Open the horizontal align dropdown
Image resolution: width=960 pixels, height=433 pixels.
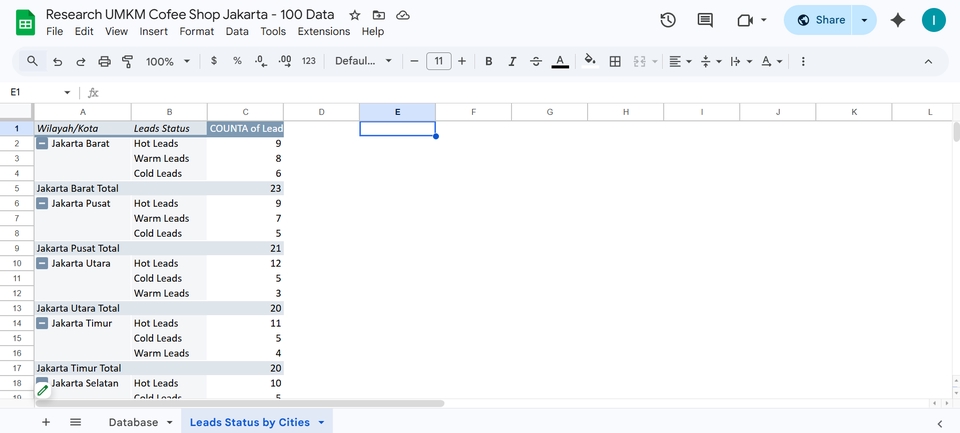click(680, 61)
